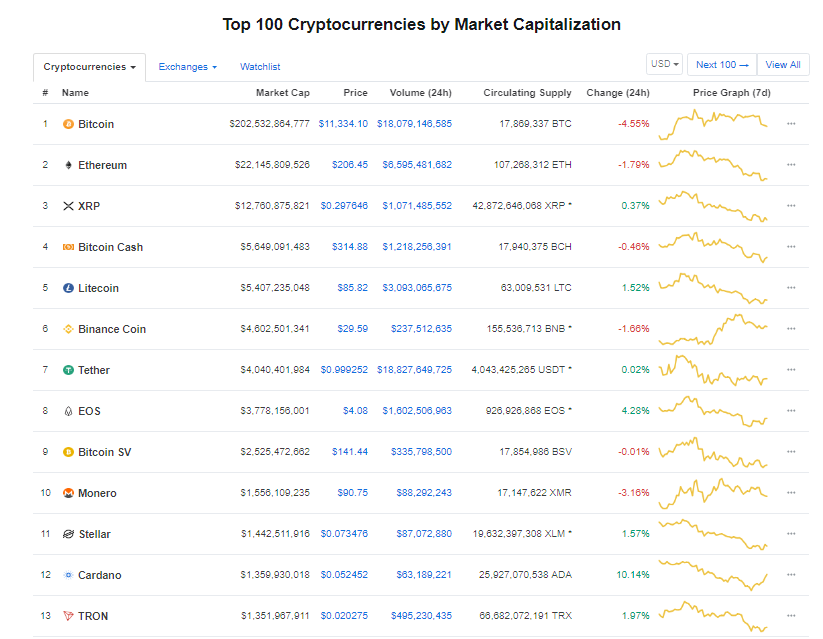
Task: Open the Binance Coin name link
Action: pyautogui.click(x=112, y=329)
